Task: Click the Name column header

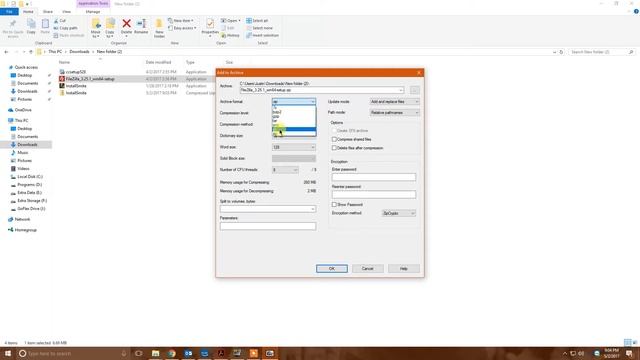Action: [64, 62]
